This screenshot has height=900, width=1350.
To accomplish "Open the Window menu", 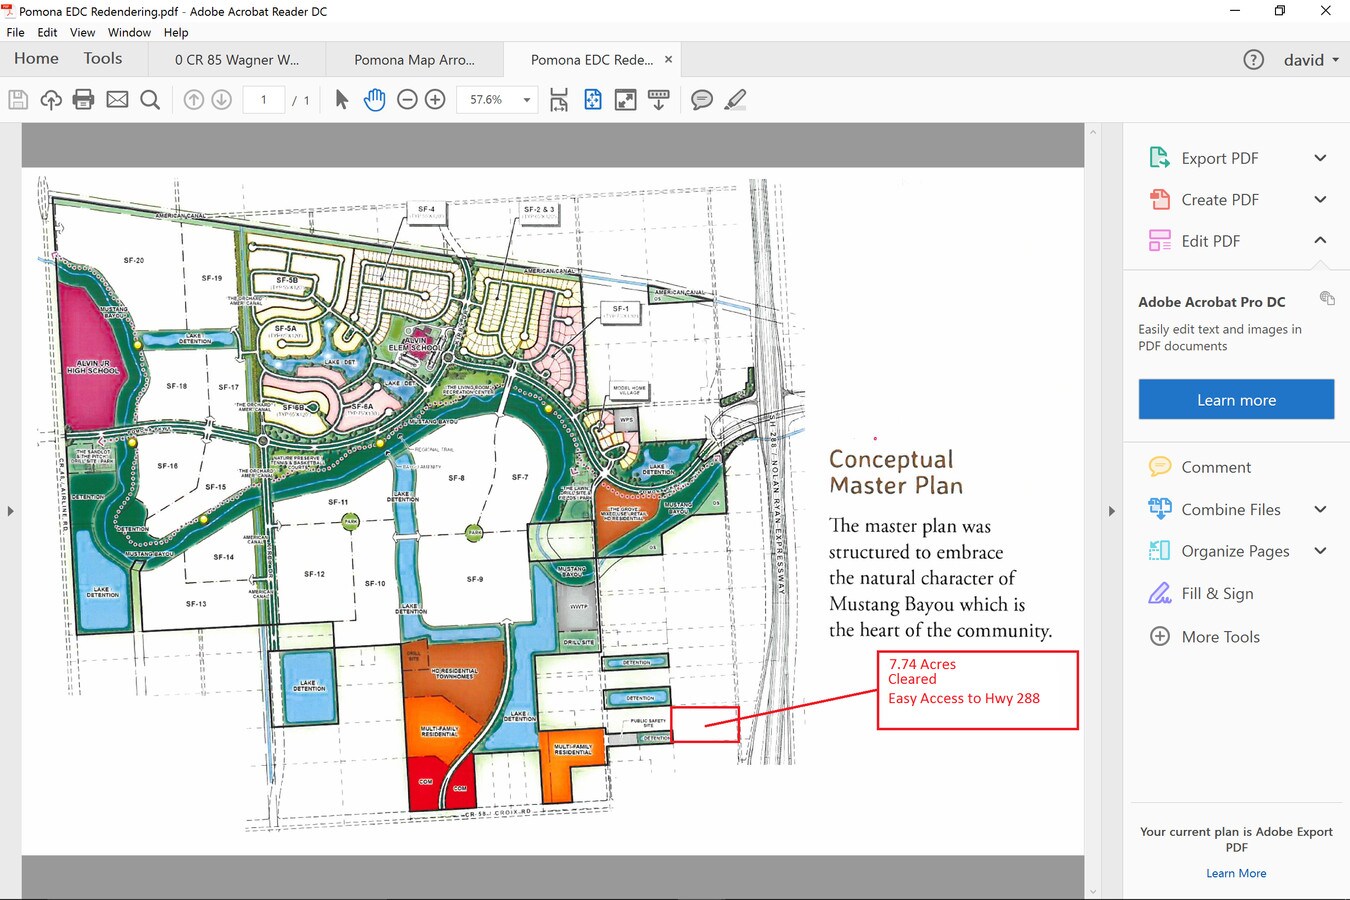I will click(x=129, y=32).
